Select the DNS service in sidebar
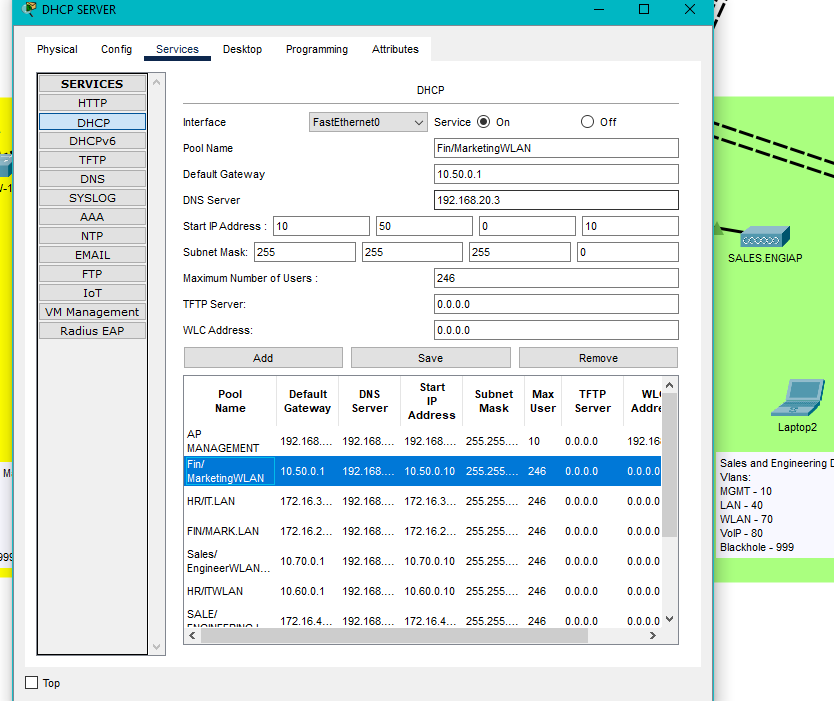This screenshot has width=834, height=701. [x=92, y=179]
